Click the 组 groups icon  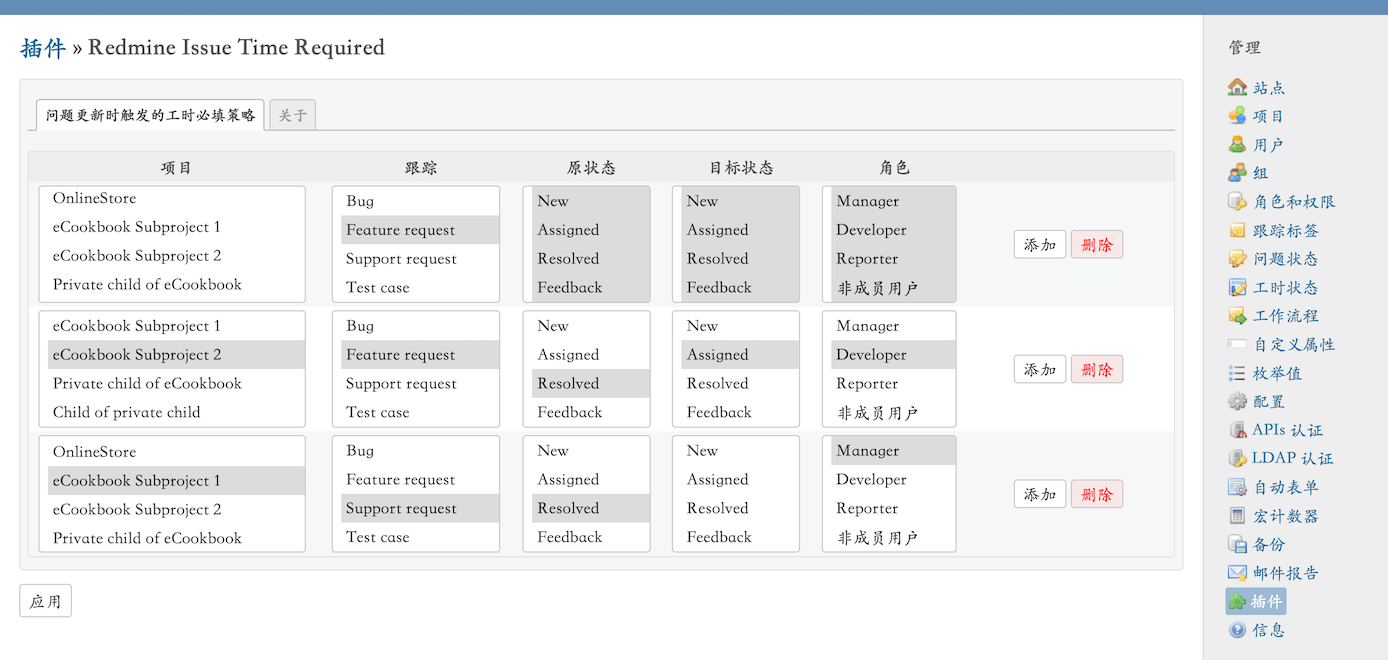(x=1237, y=173)
